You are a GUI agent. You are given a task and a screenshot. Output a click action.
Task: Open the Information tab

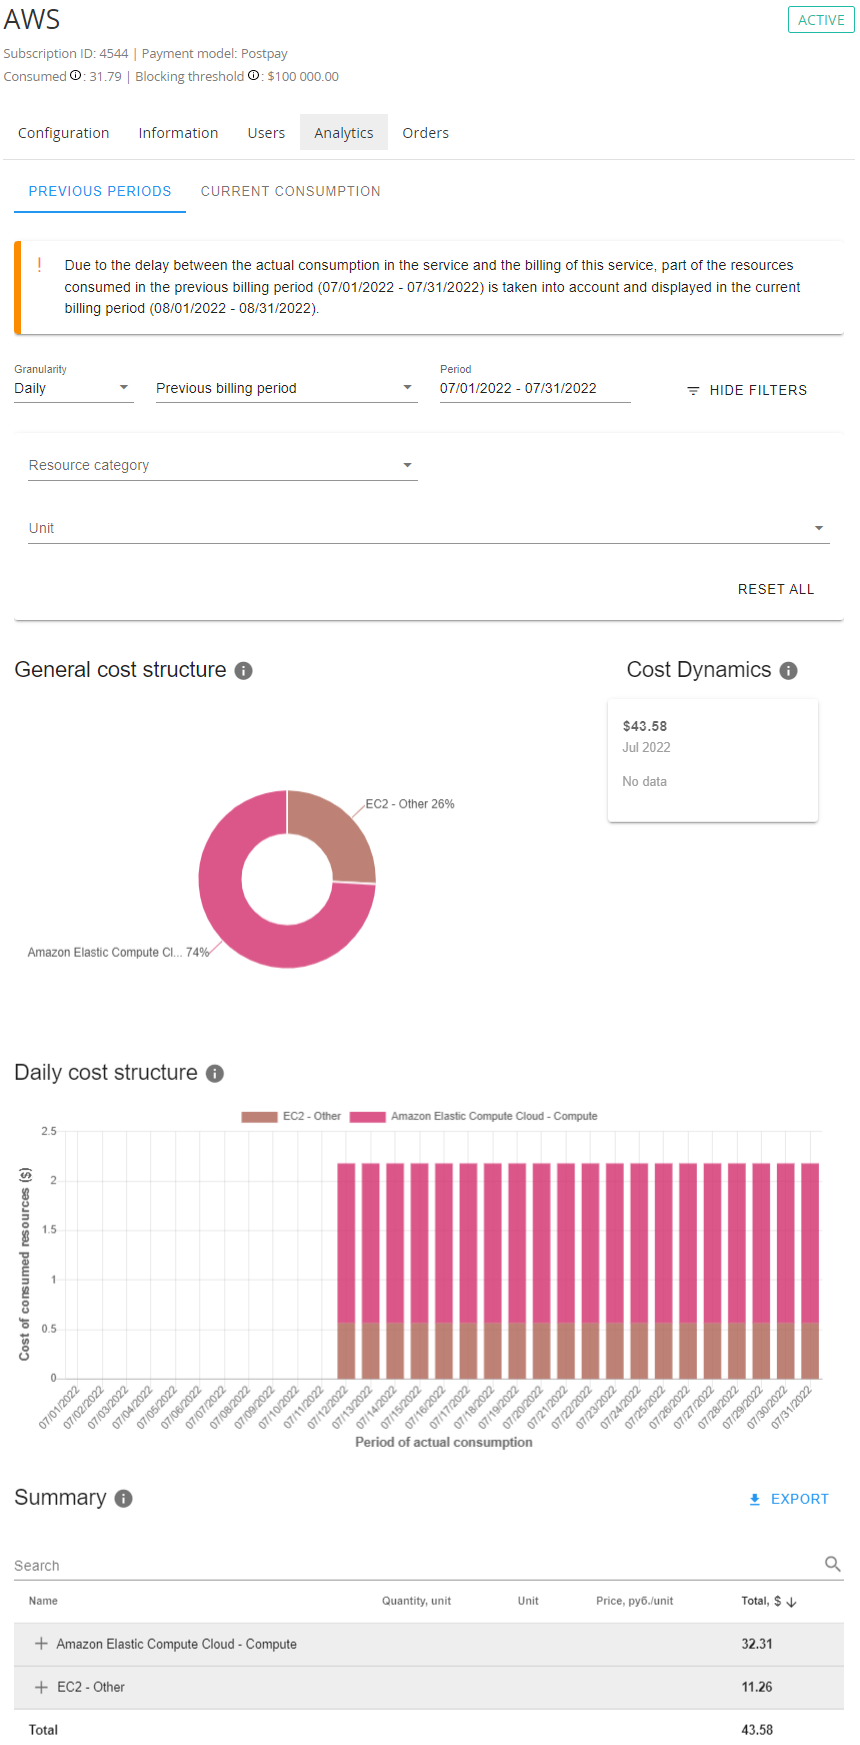click(178, 133)
